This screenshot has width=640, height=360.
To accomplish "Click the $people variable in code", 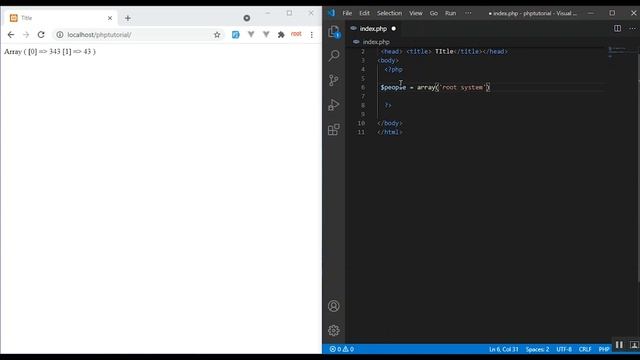I will (393, 87).
